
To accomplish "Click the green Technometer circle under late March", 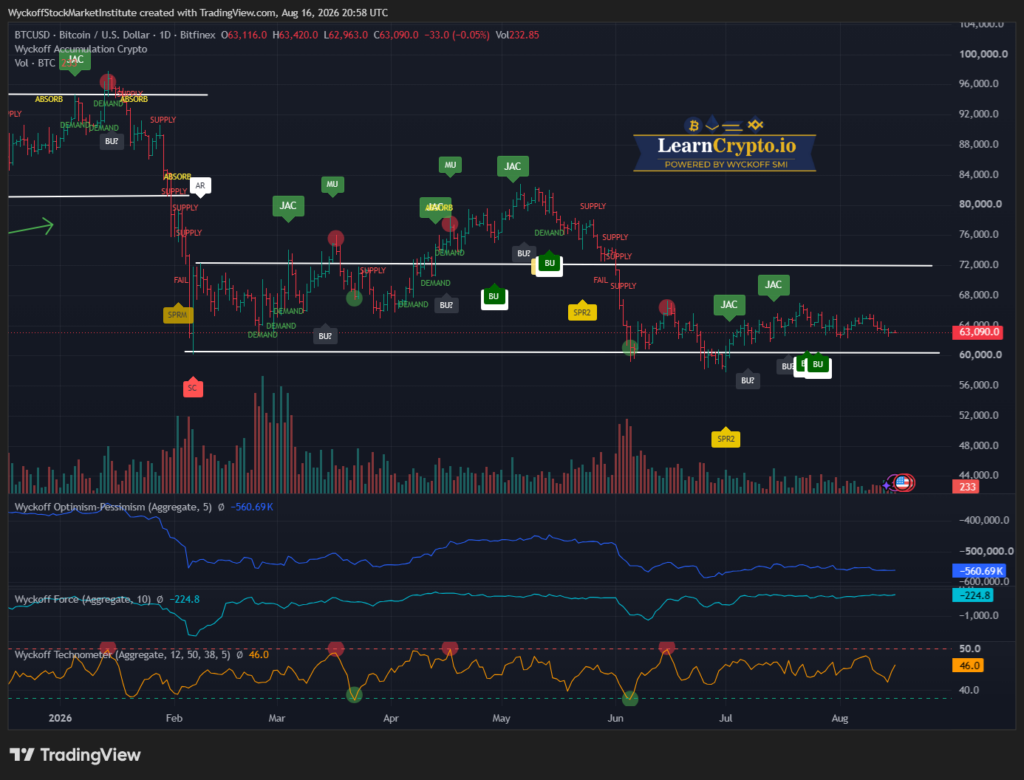I will [354, 695].
